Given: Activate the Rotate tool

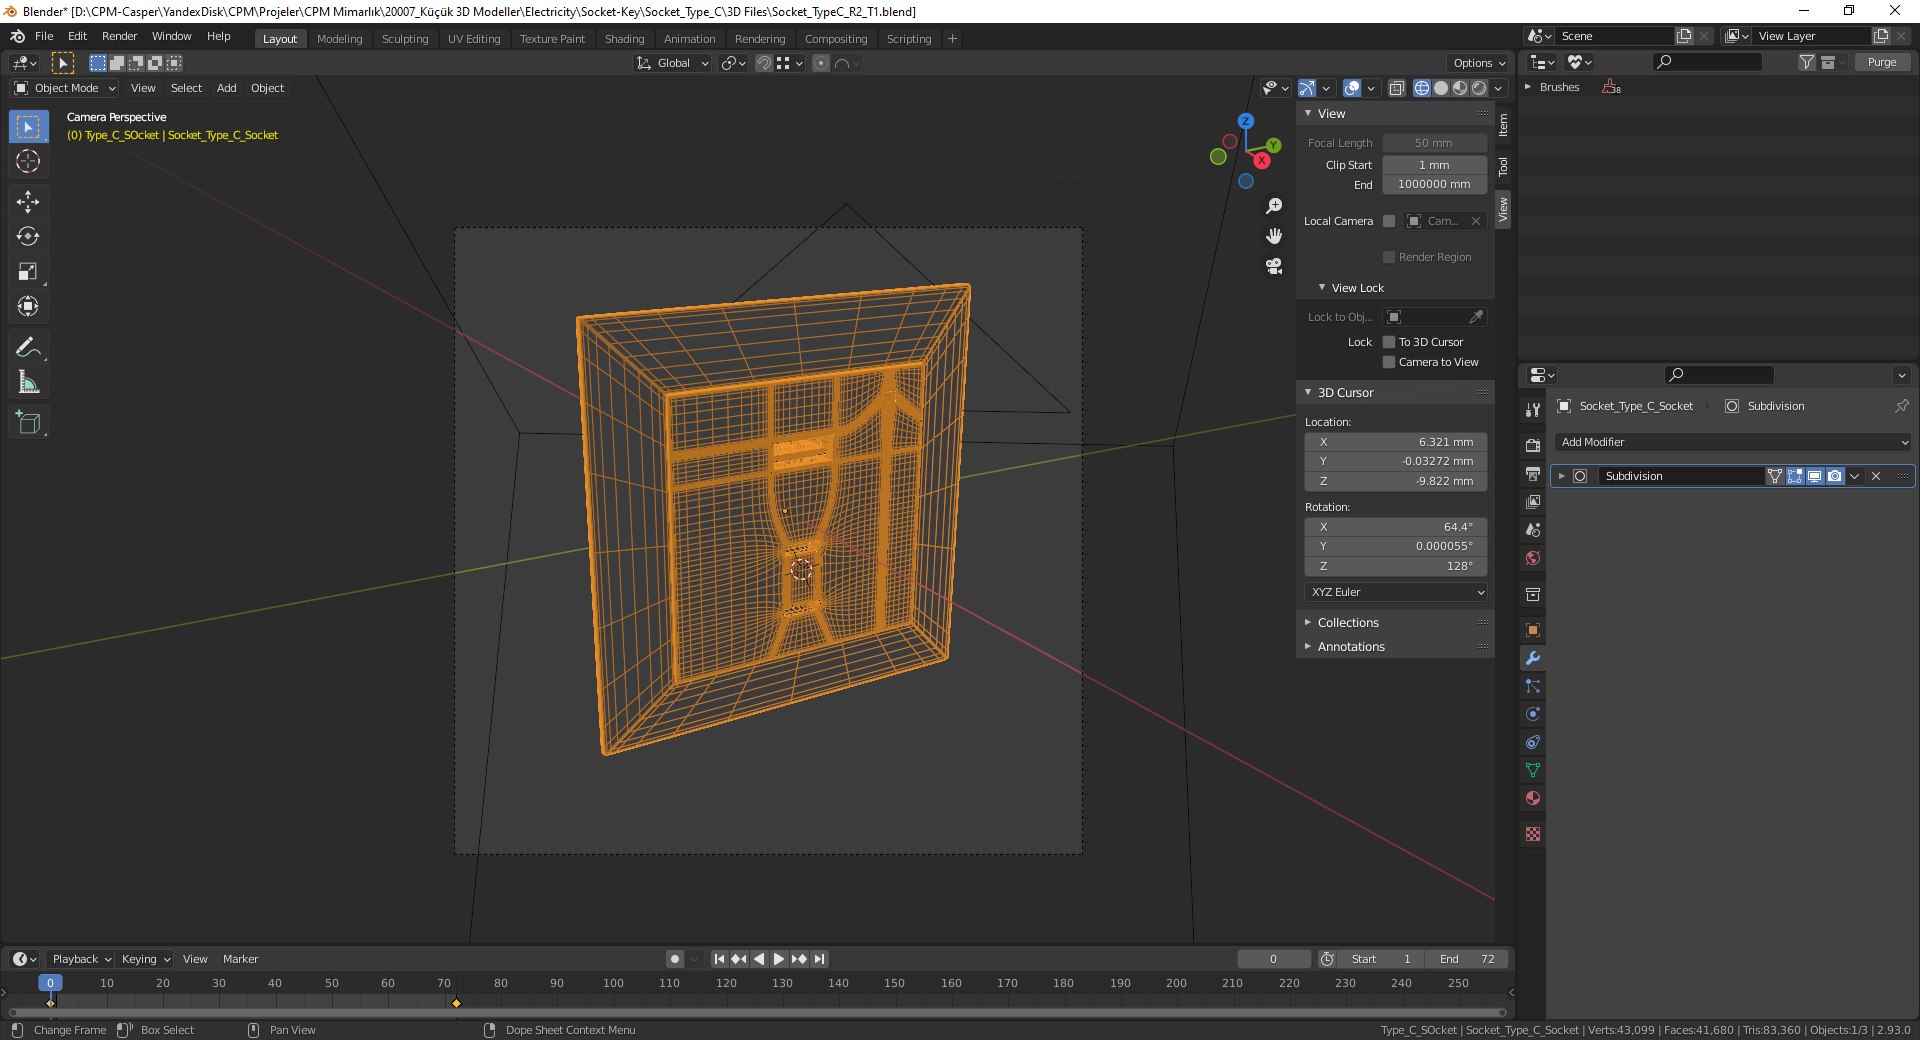Looking at the screenshot, I should point(28,237).
